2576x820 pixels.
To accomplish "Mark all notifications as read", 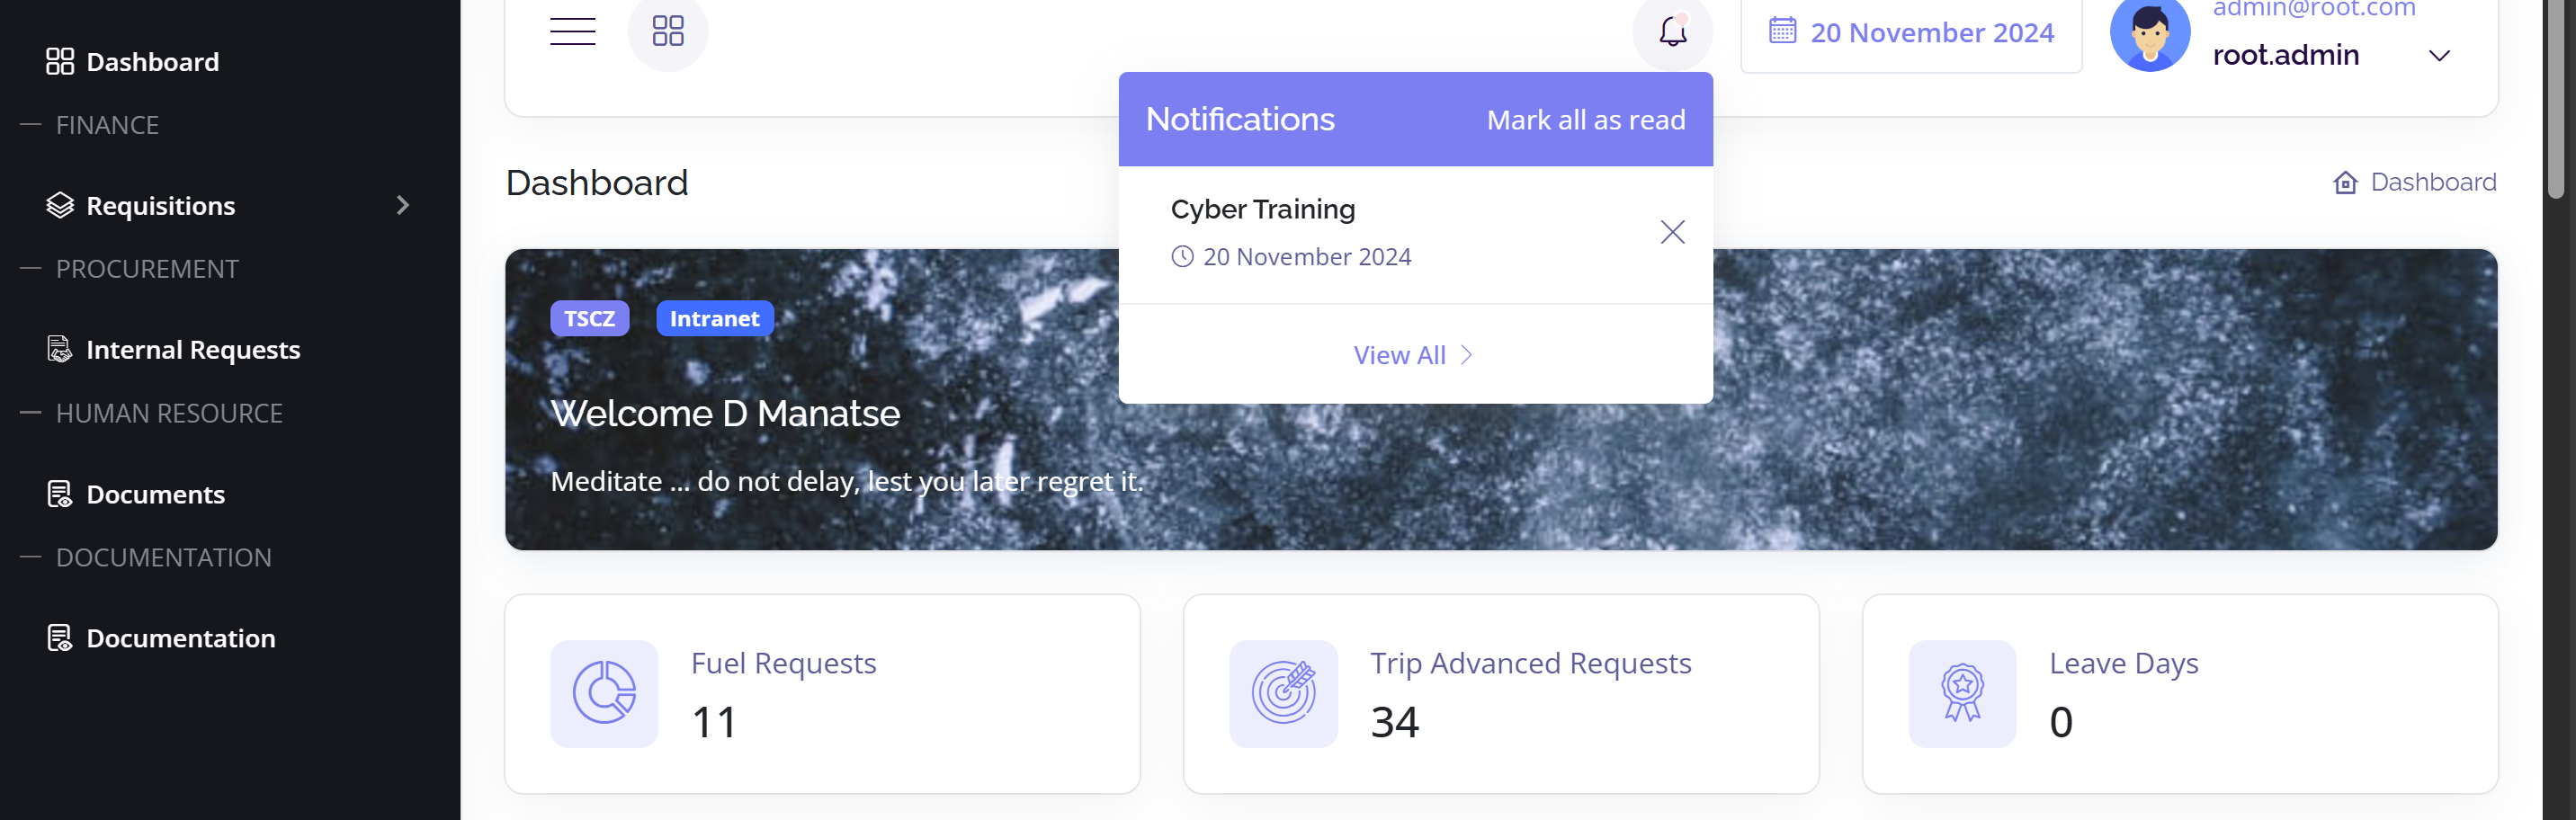I will click(x=1585, y=120).
